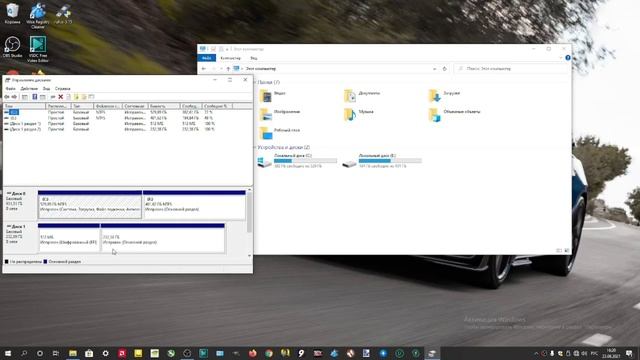
Task: Select Диск 1 label in the graphical view
Action: tap(19, 227)
